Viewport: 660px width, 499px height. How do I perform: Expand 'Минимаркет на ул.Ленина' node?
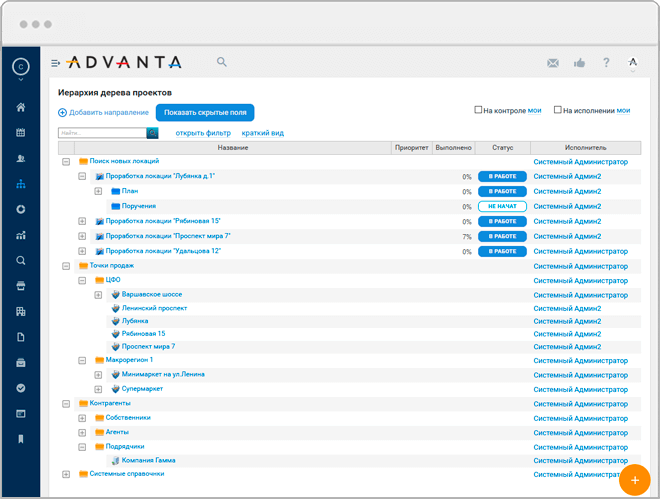pyautogui.click(x=98, y=375)
